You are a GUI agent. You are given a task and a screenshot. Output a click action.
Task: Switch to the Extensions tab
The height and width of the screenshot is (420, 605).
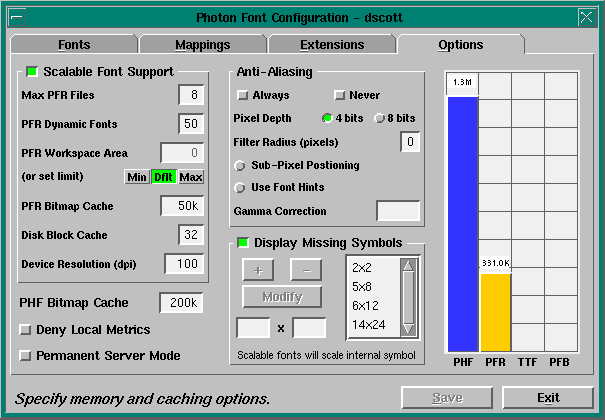pyautogui.click(x=331, y=45)
